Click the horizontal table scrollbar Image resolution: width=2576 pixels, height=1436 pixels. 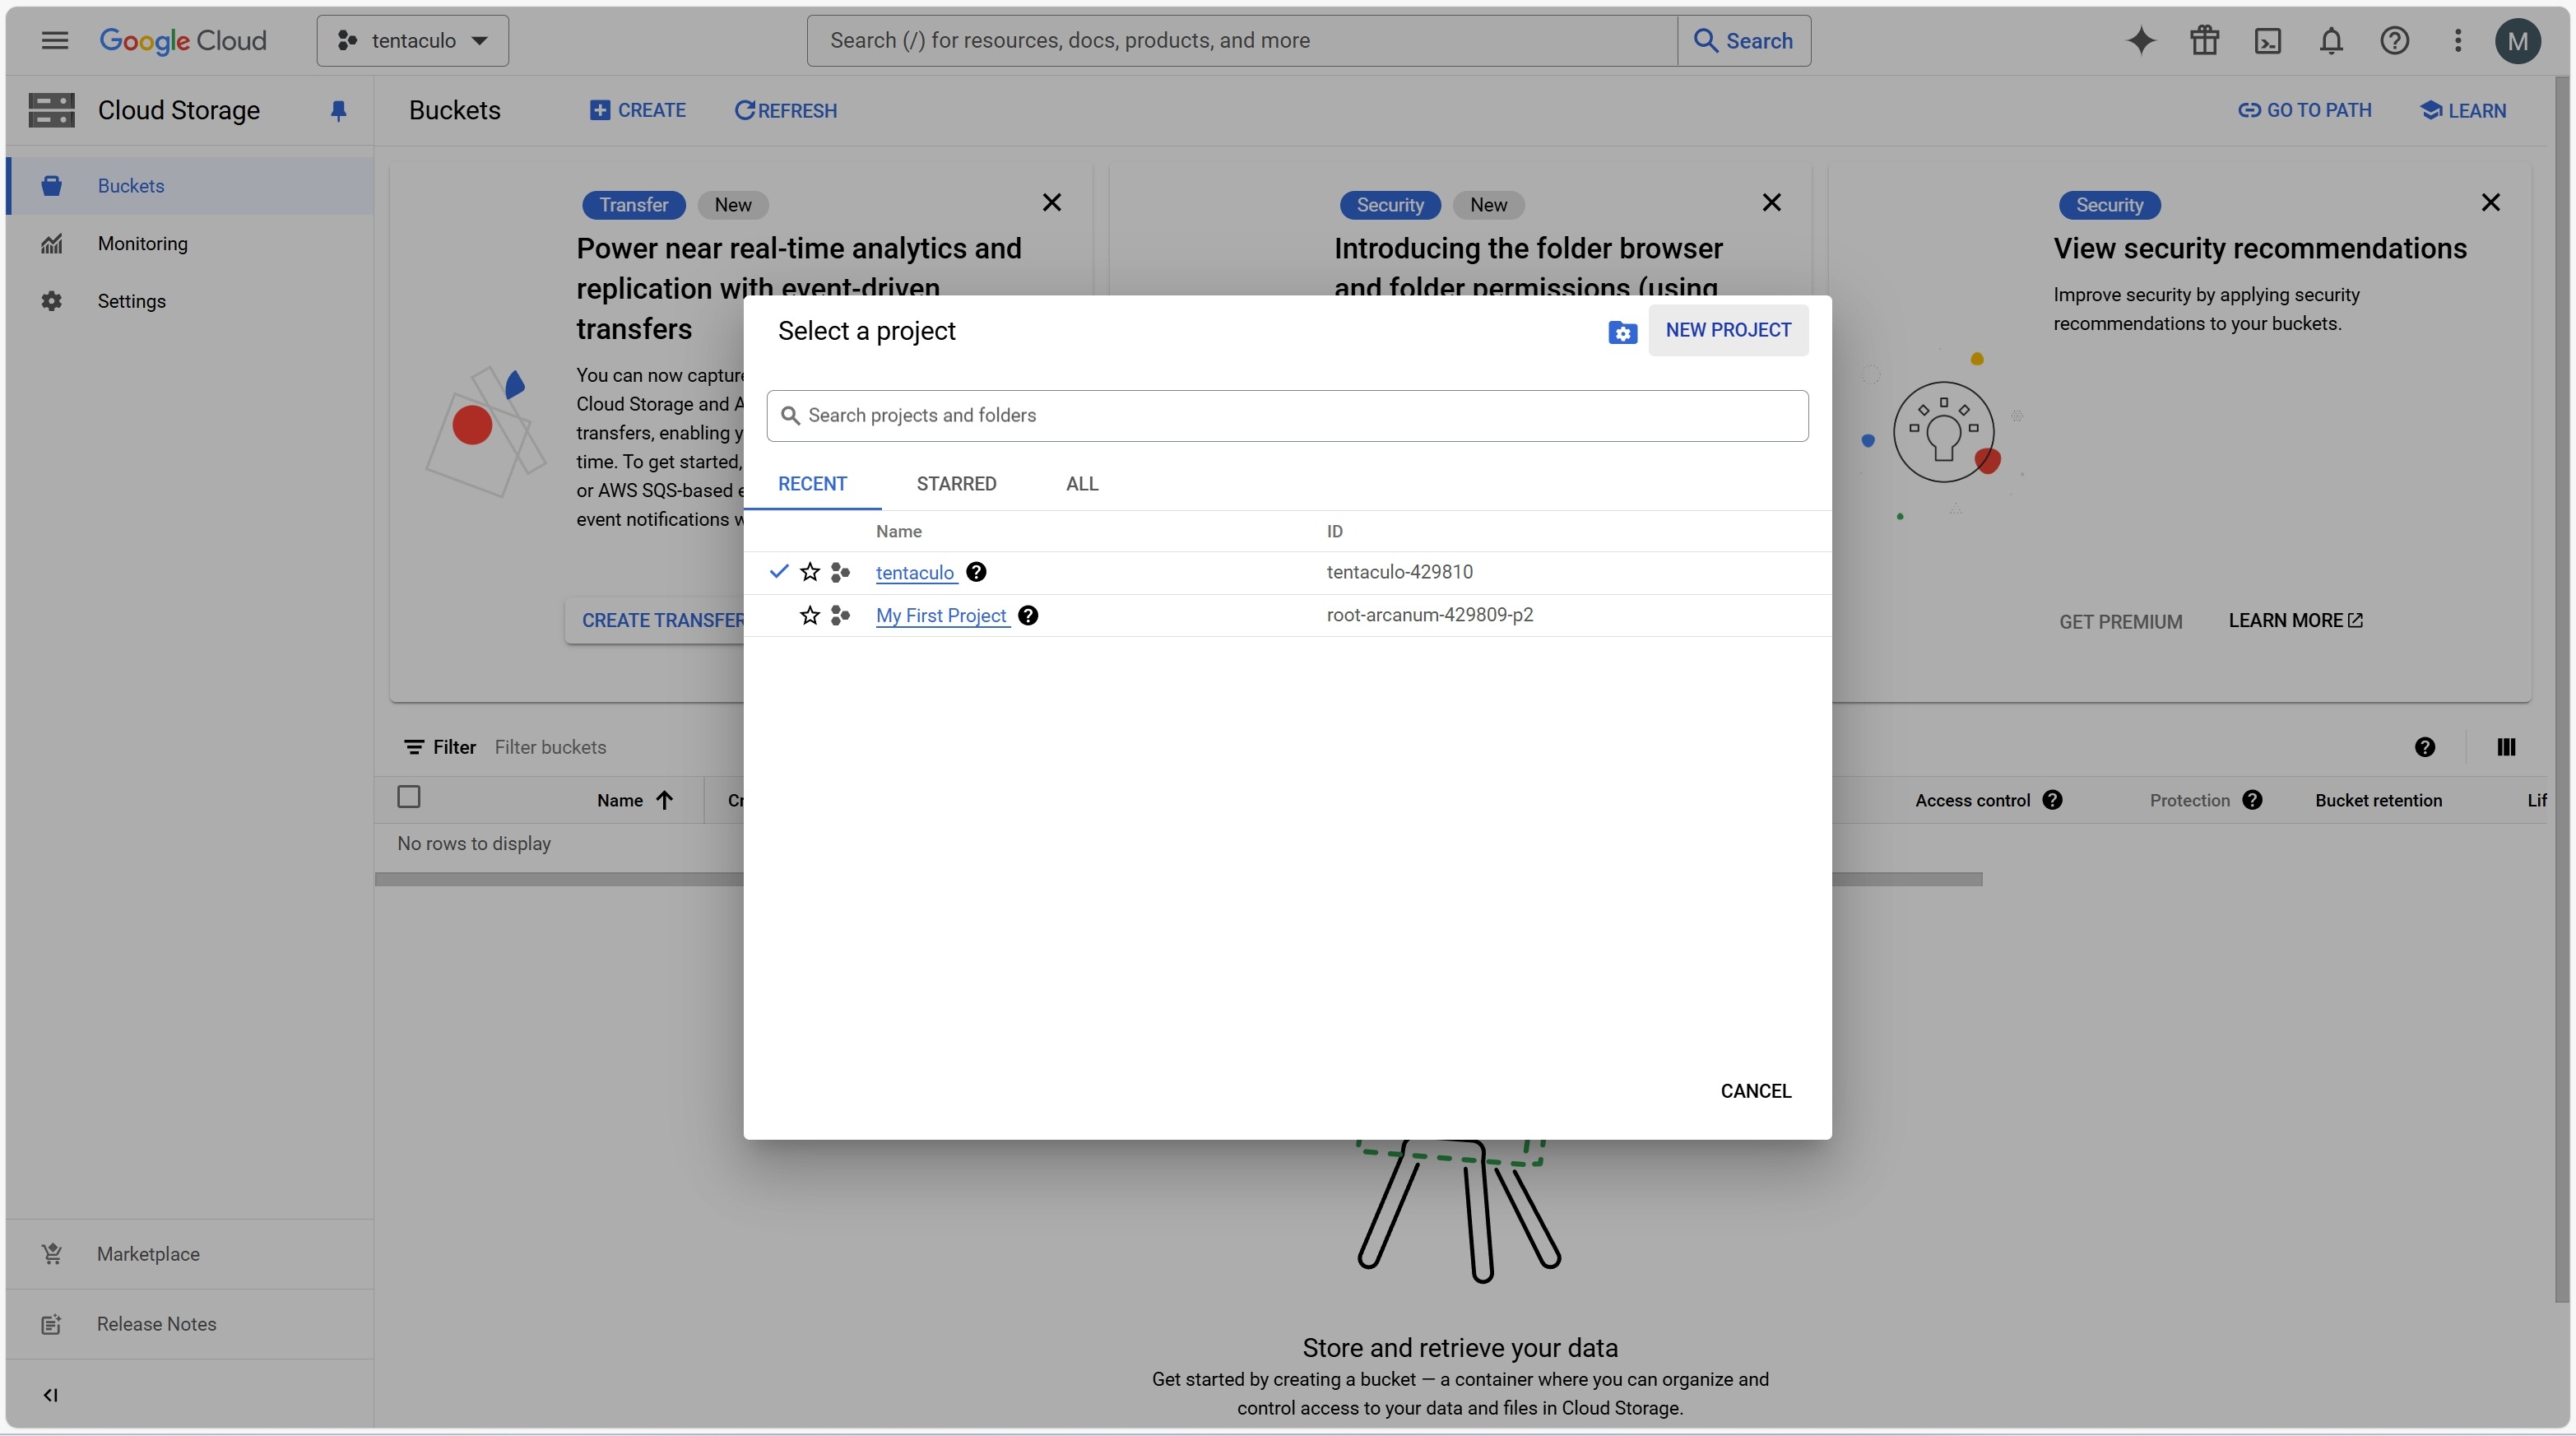tap(1178, 879)
